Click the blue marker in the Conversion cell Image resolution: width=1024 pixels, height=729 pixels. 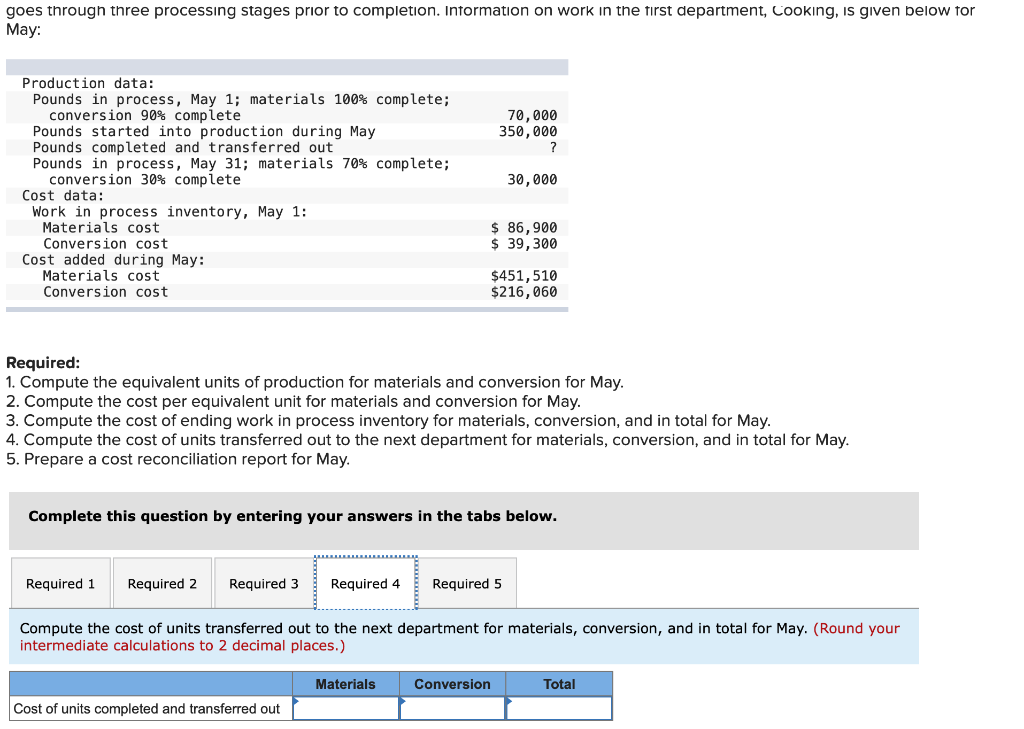[402, 701]
